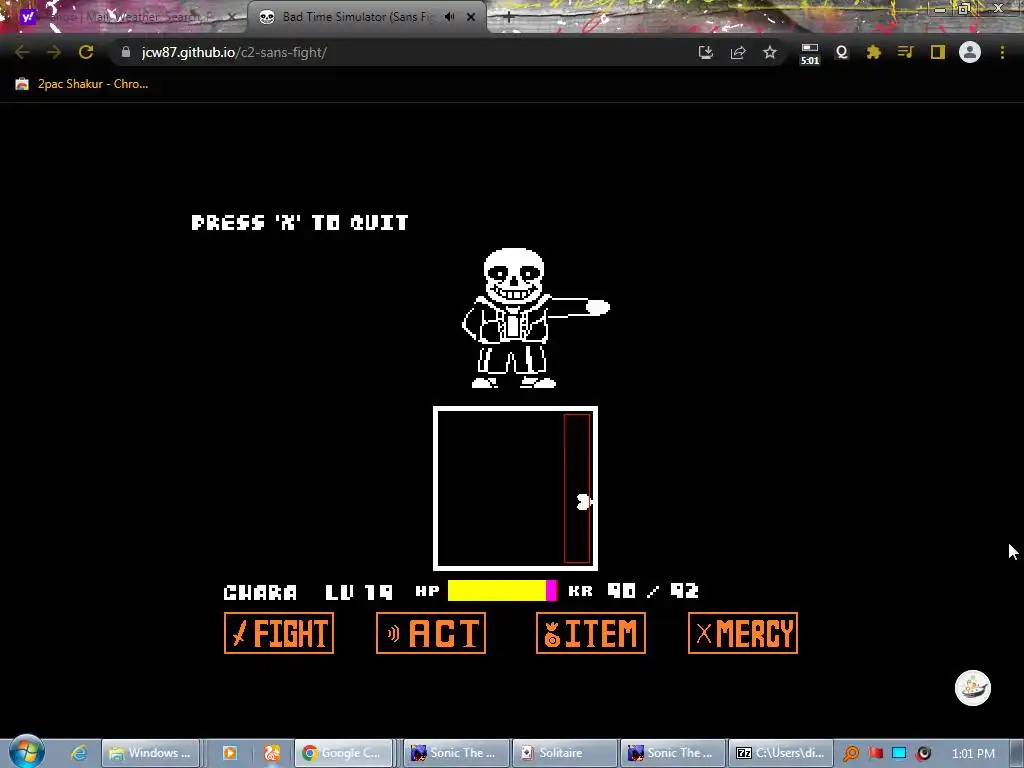
Task: Open the 2pac Shakur bookmark
Action: pos(82,84)
